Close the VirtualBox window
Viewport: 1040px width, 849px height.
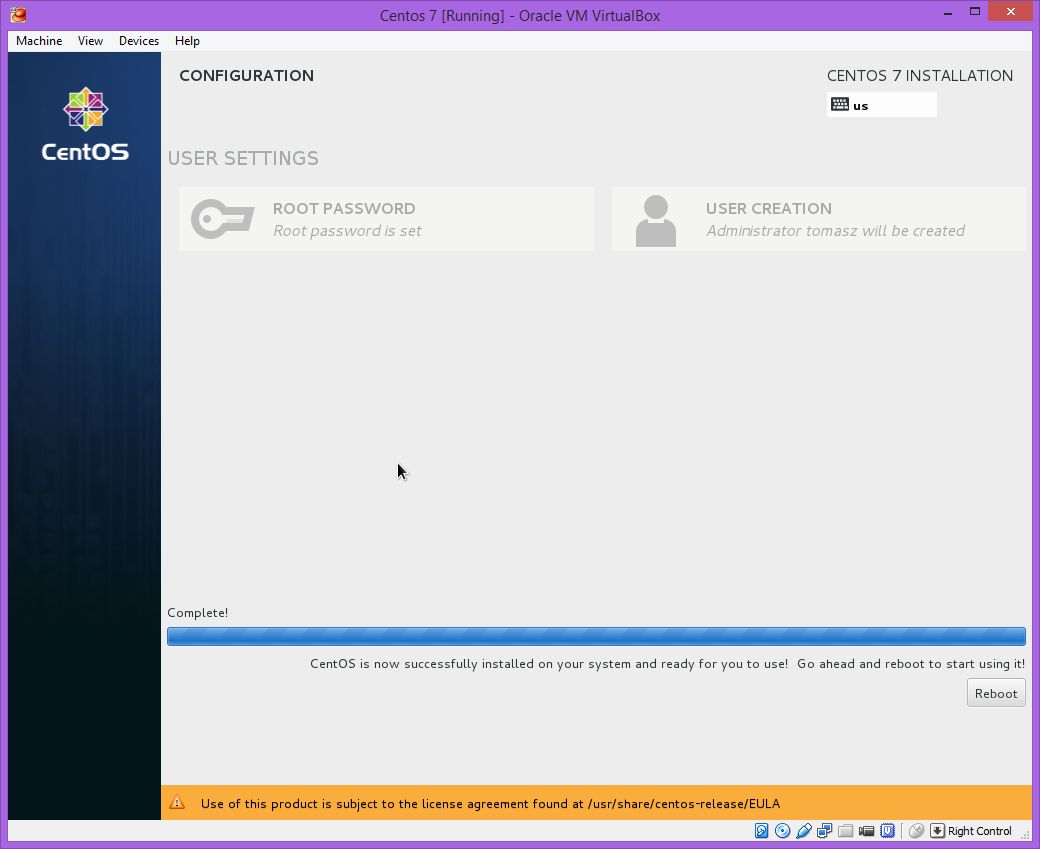tap(1011, 11)
